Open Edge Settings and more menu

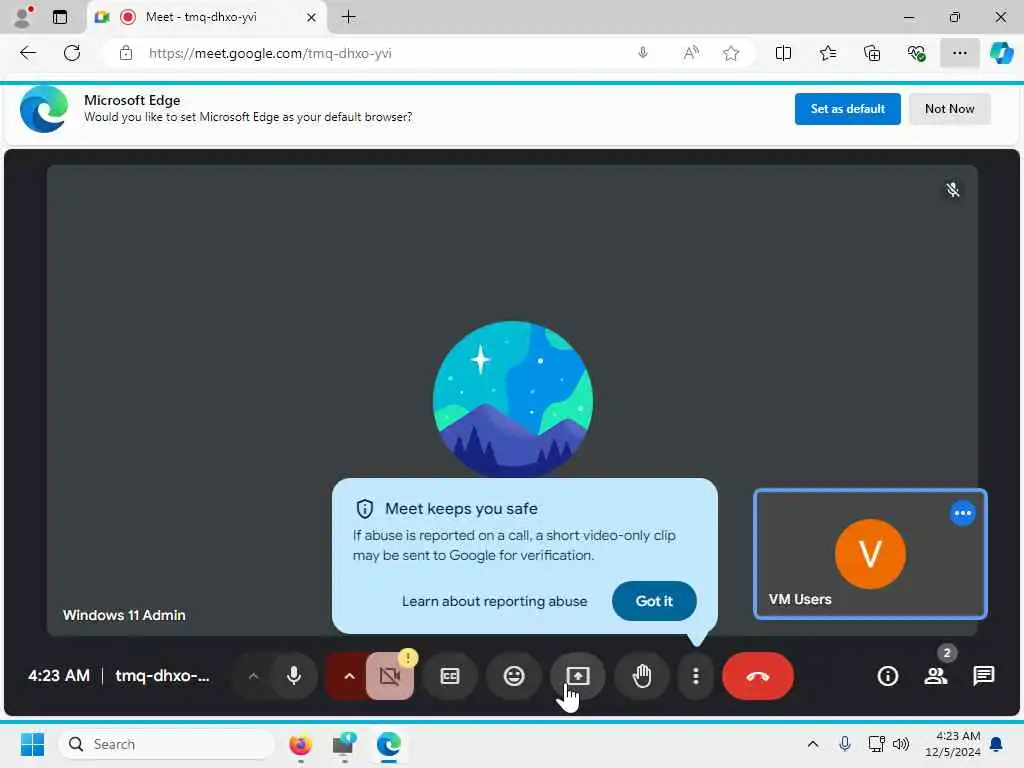(x=959, y=53)
